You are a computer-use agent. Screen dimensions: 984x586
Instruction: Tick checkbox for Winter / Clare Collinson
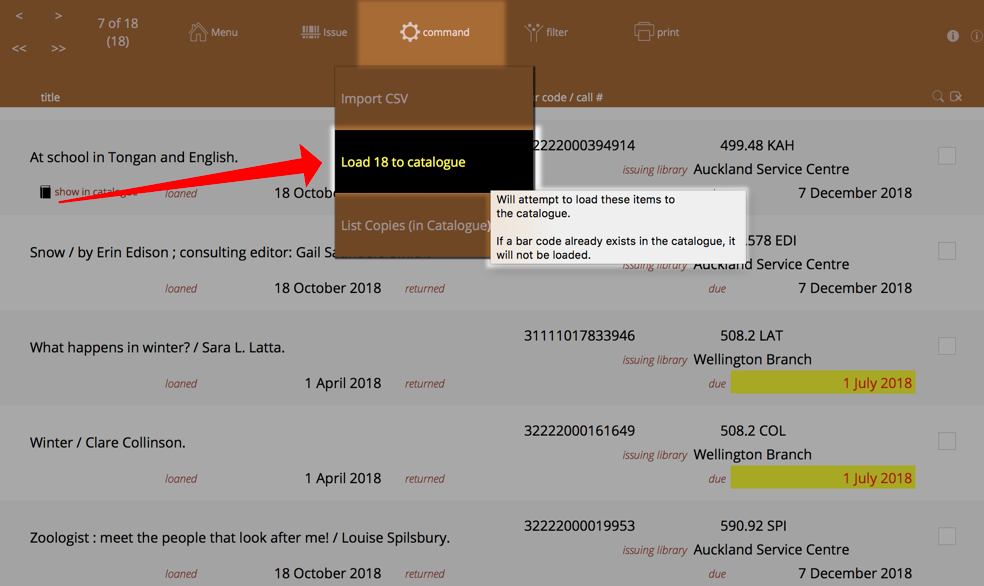[947, 441]
